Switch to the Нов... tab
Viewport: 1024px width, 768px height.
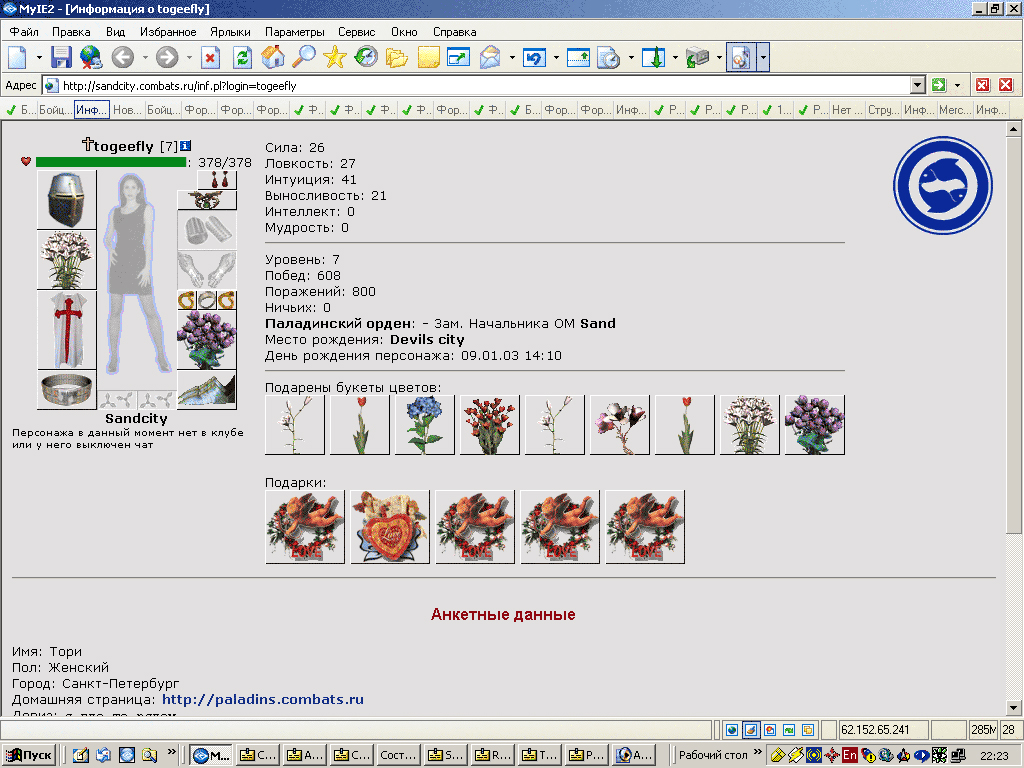[127, 110]
